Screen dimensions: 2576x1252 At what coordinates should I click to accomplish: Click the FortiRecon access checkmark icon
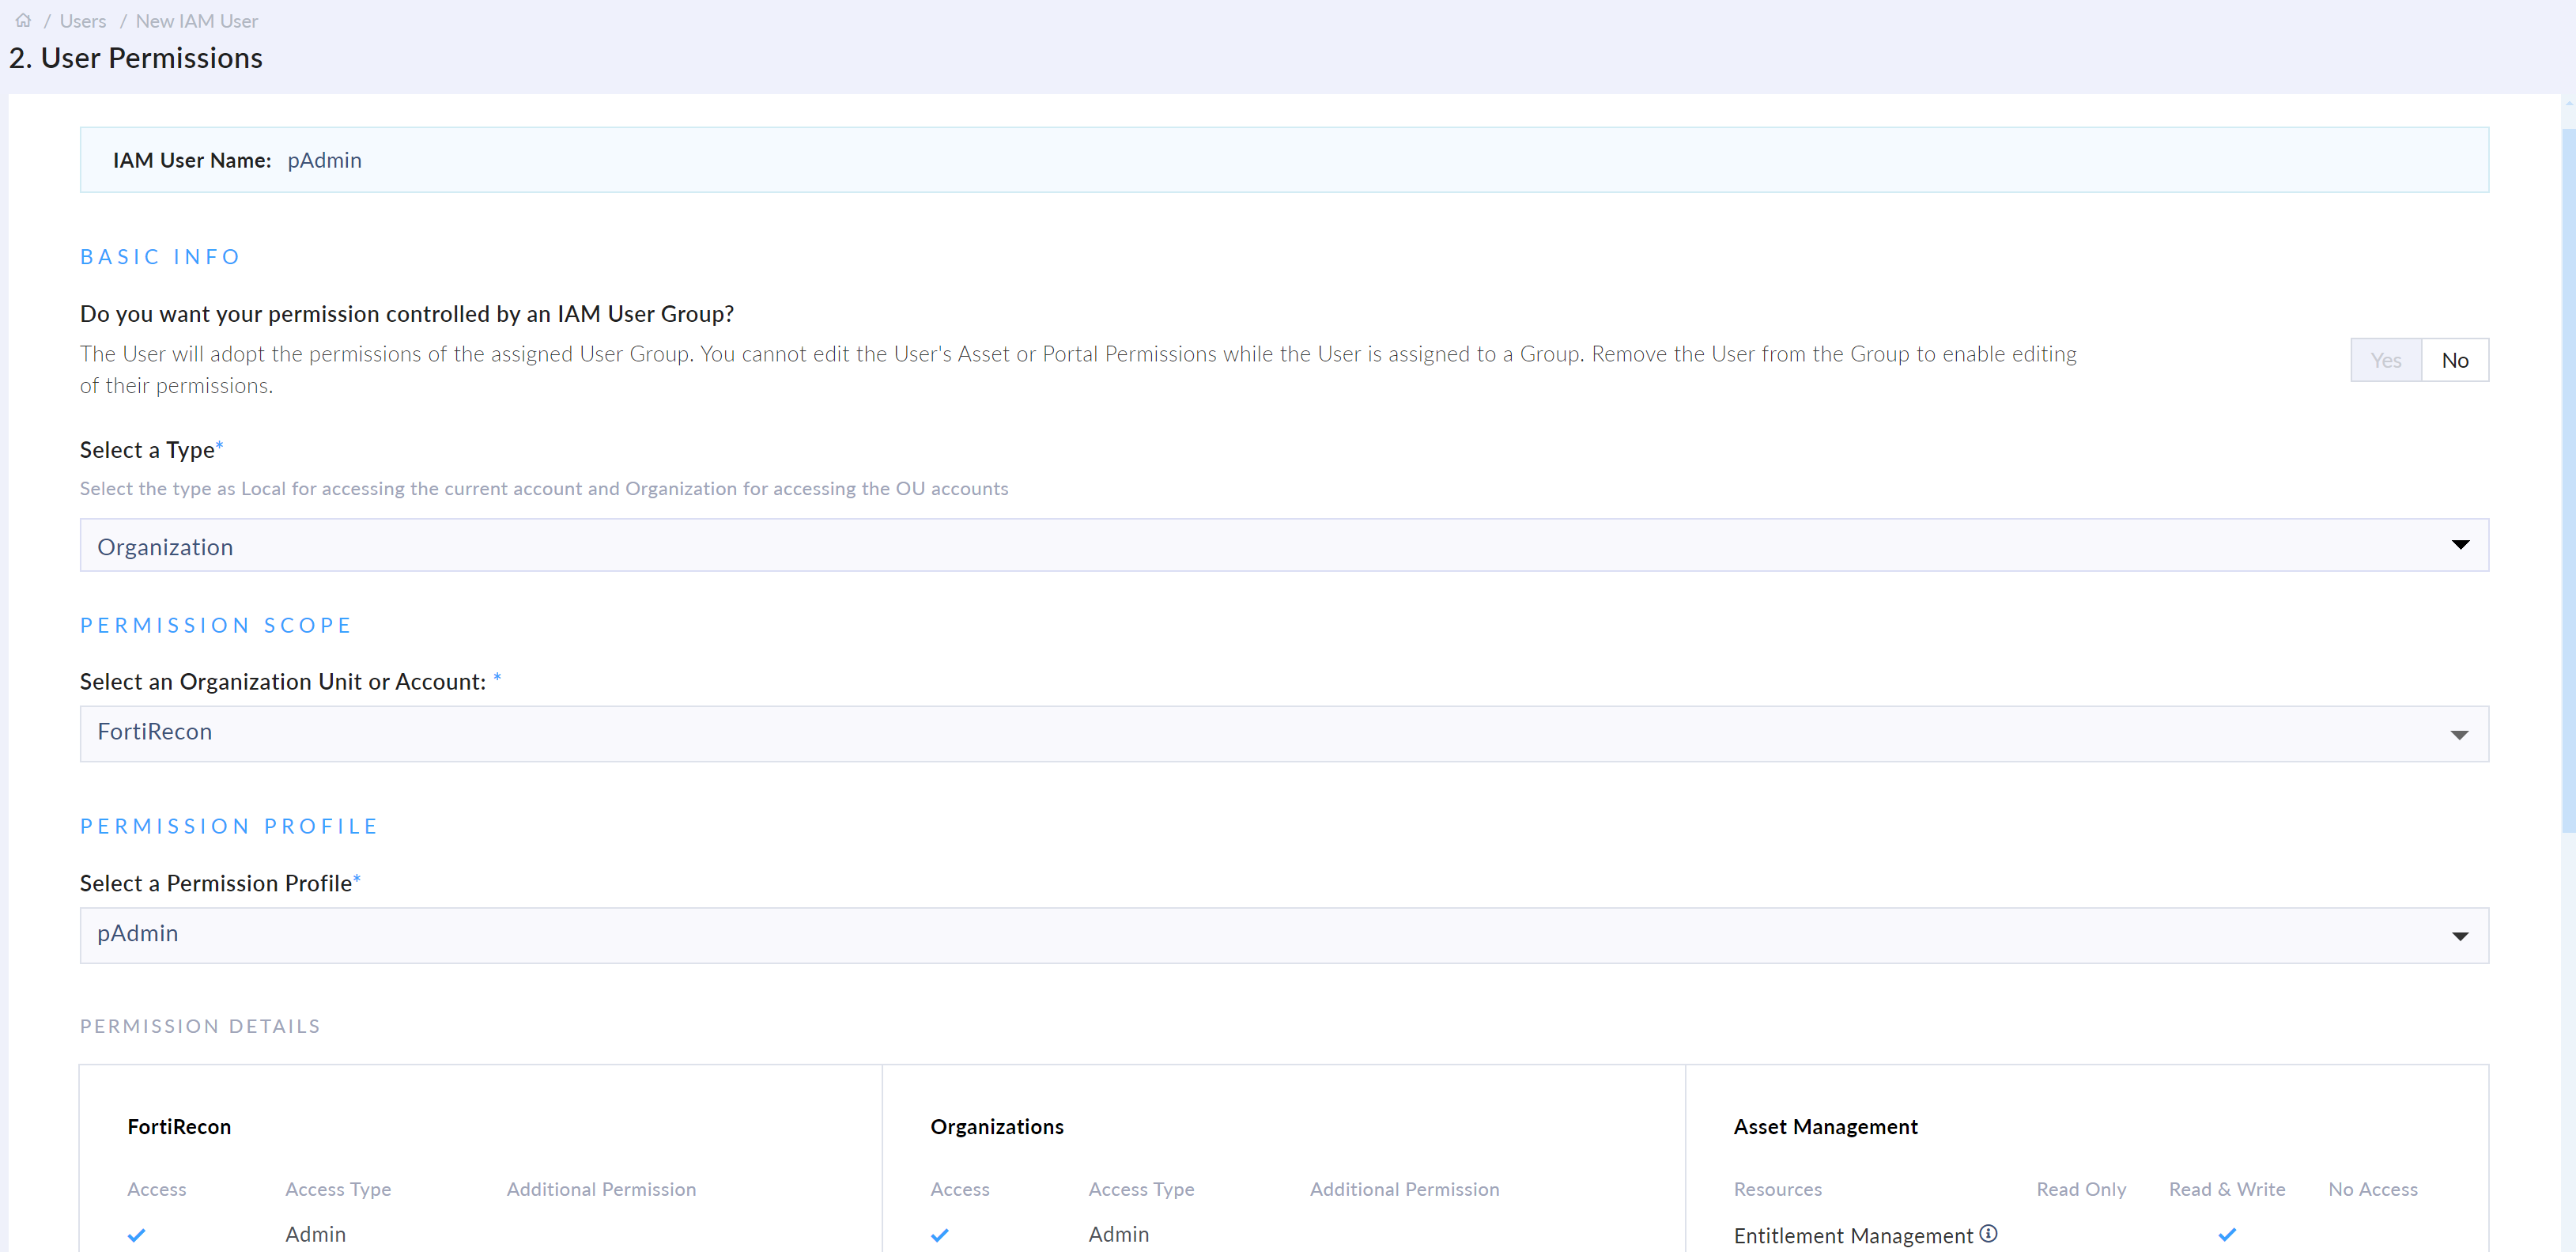click(x=137, y=1235)
